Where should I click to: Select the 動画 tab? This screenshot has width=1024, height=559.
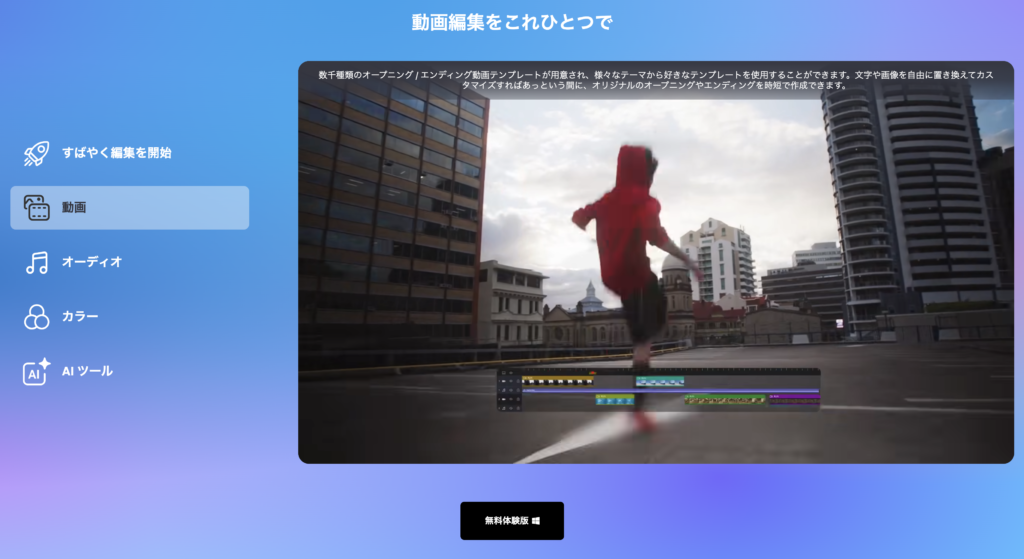point(129,208)
